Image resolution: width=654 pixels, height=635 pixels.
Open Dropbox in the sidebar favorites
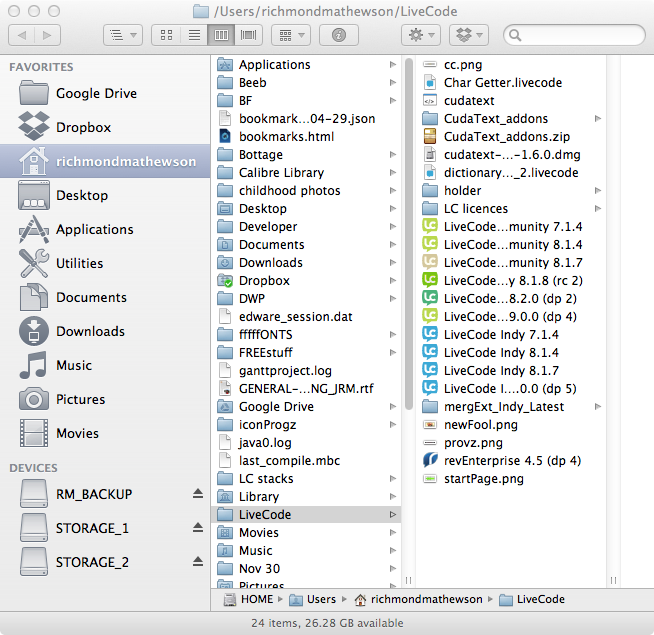83,127
